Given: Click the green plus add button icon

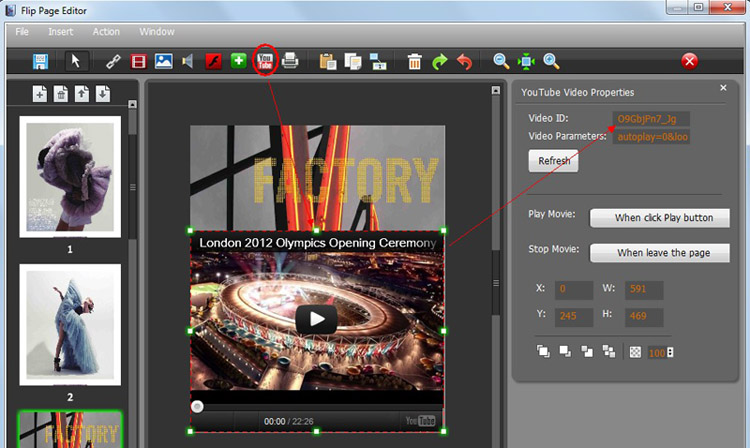Looking at the screenshot, I should pyautogui.click(x=239, y=61).
